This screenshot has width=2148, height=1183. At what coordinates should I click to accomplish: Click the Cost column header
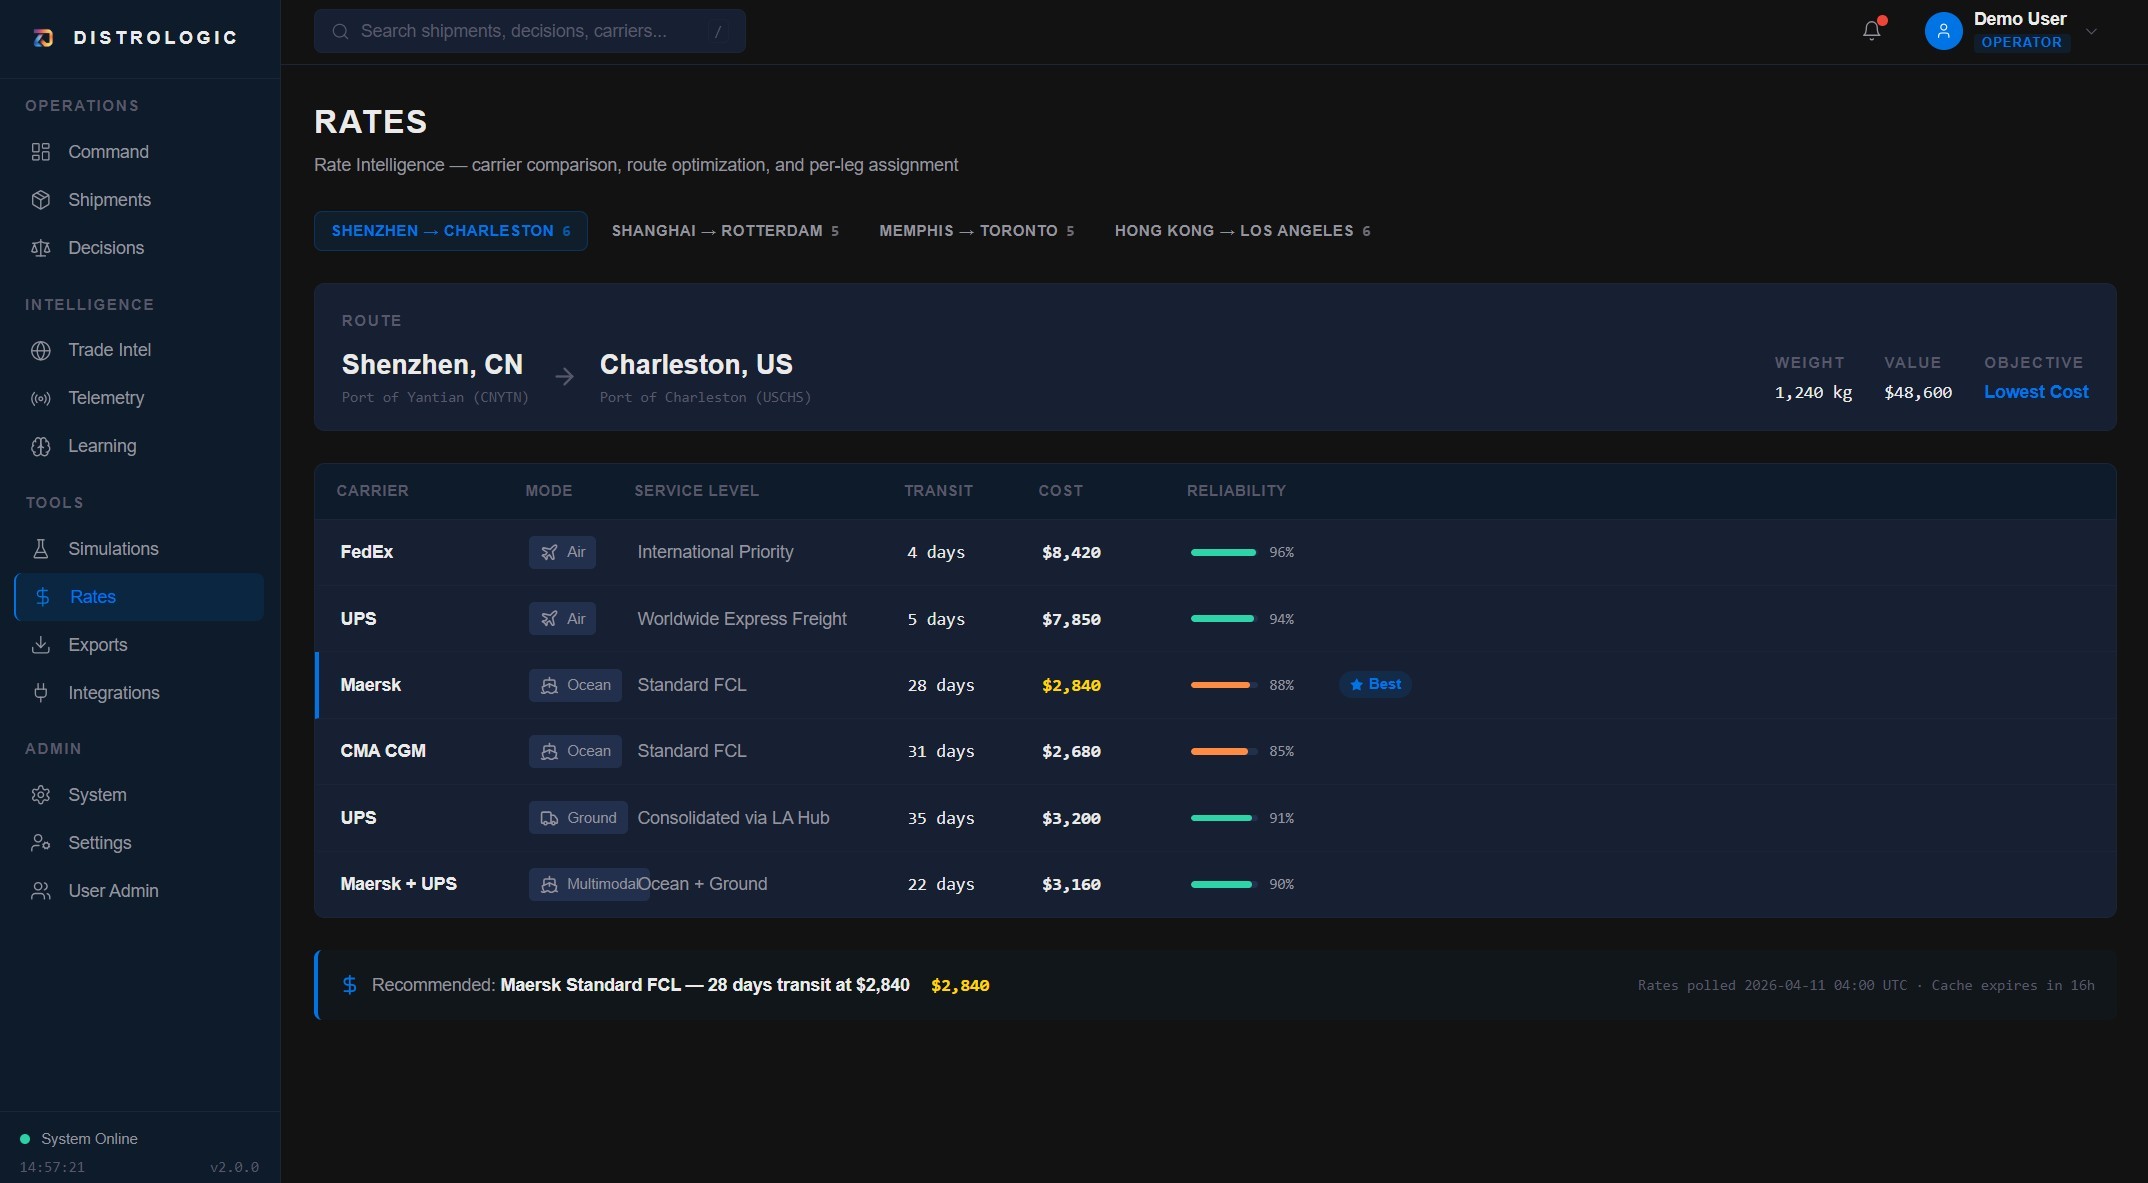(1060, 491)
